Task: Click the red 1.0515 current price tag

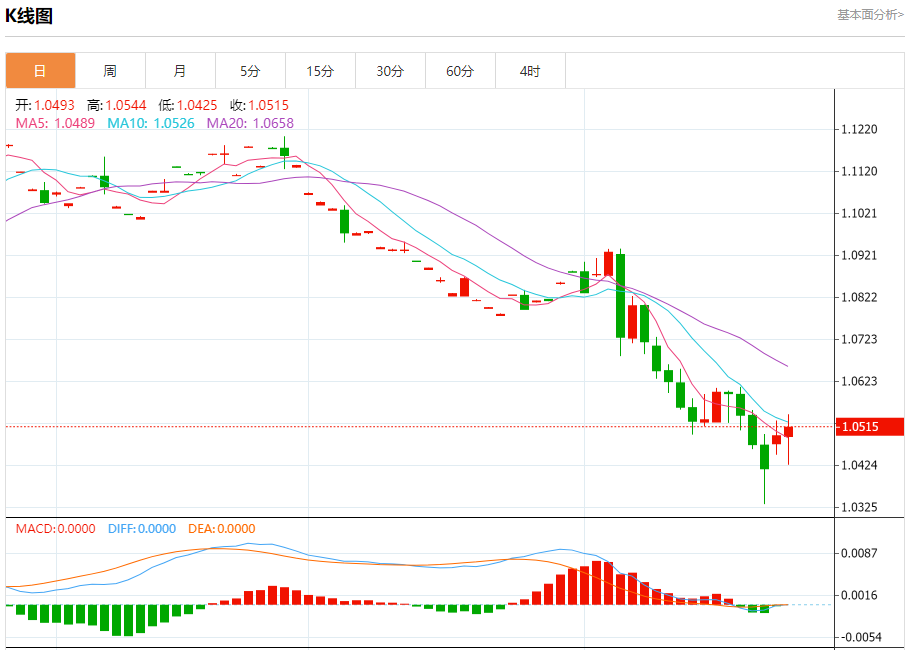Action: click(x=869, y=427)
